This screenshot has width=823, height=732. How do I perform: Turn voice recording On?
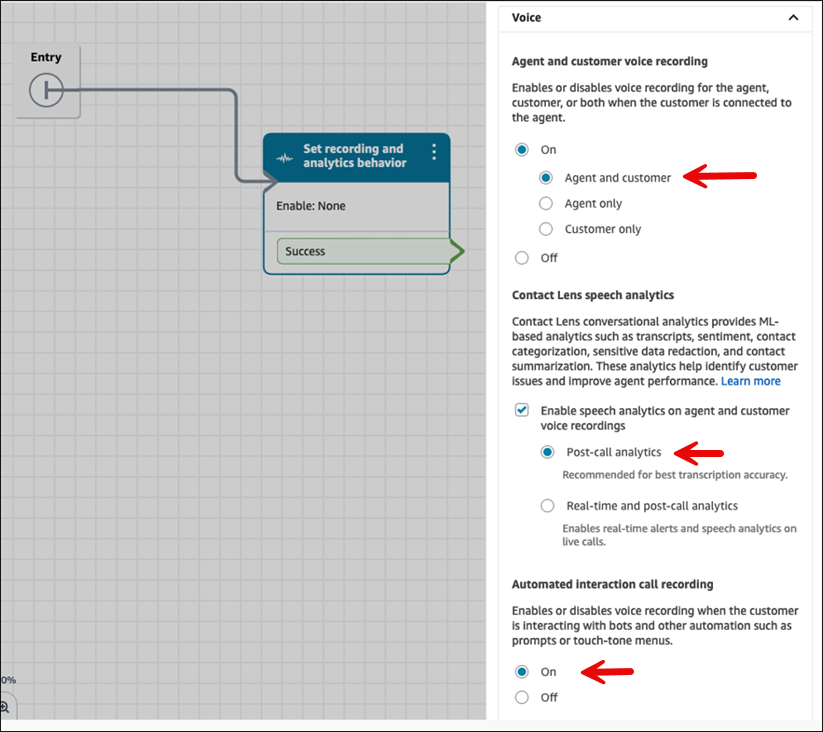[522, 150]
